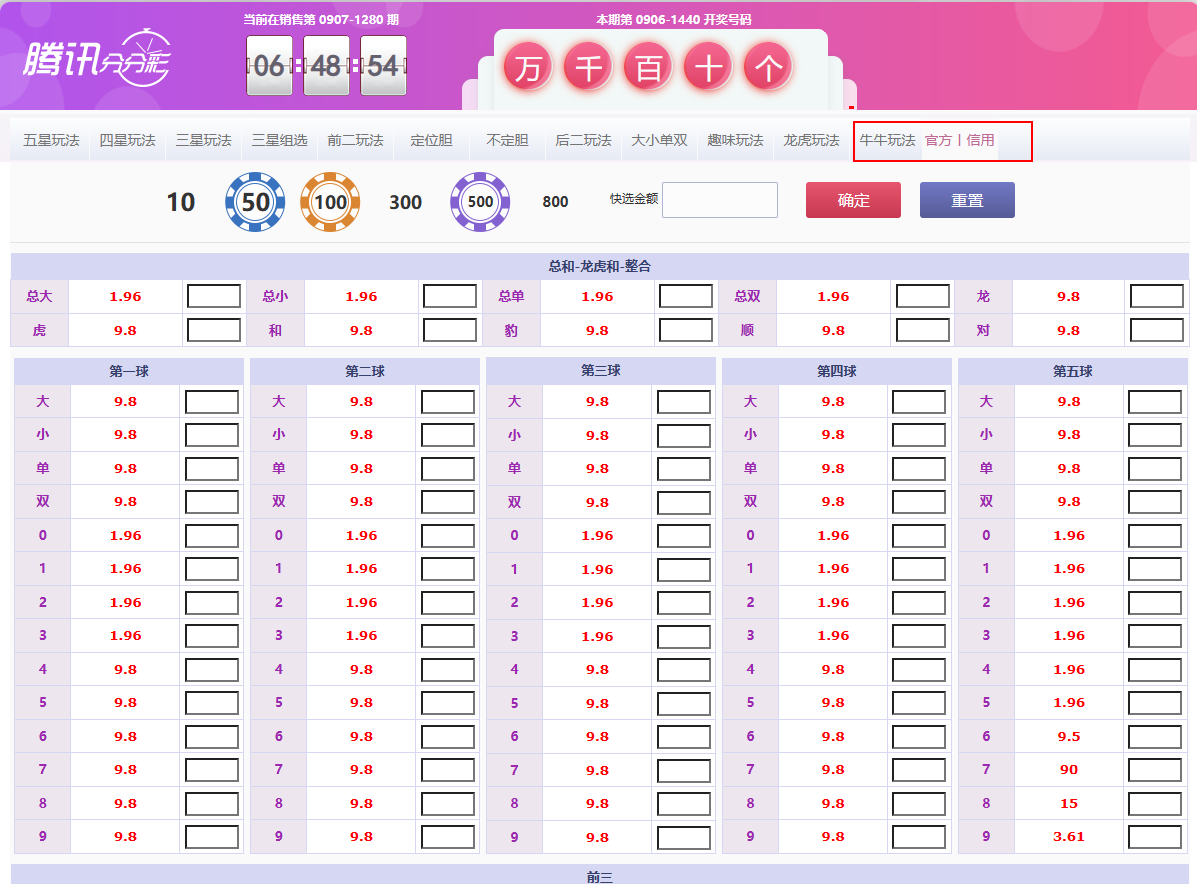Click the 06:48:54 countdown timer
The width and height of the screenshot is (1197, 884).
pos(326,66)
